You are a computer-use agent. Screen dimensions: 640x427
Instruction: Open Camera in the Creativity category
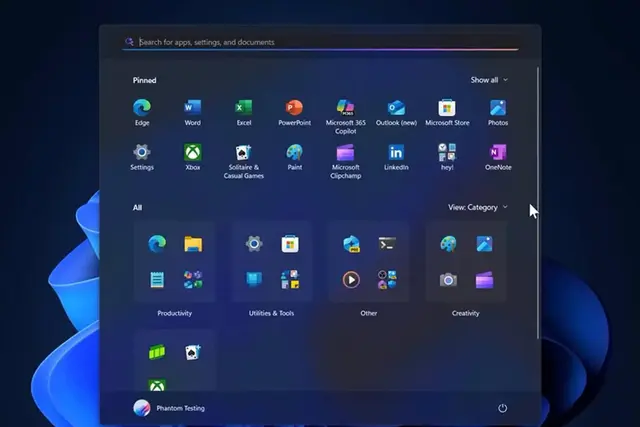click(448, 280)
